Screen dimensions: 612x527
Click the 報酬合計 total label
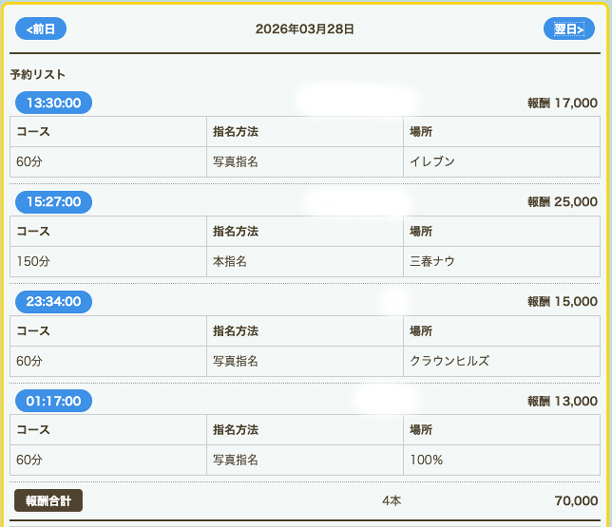(49, 500)
